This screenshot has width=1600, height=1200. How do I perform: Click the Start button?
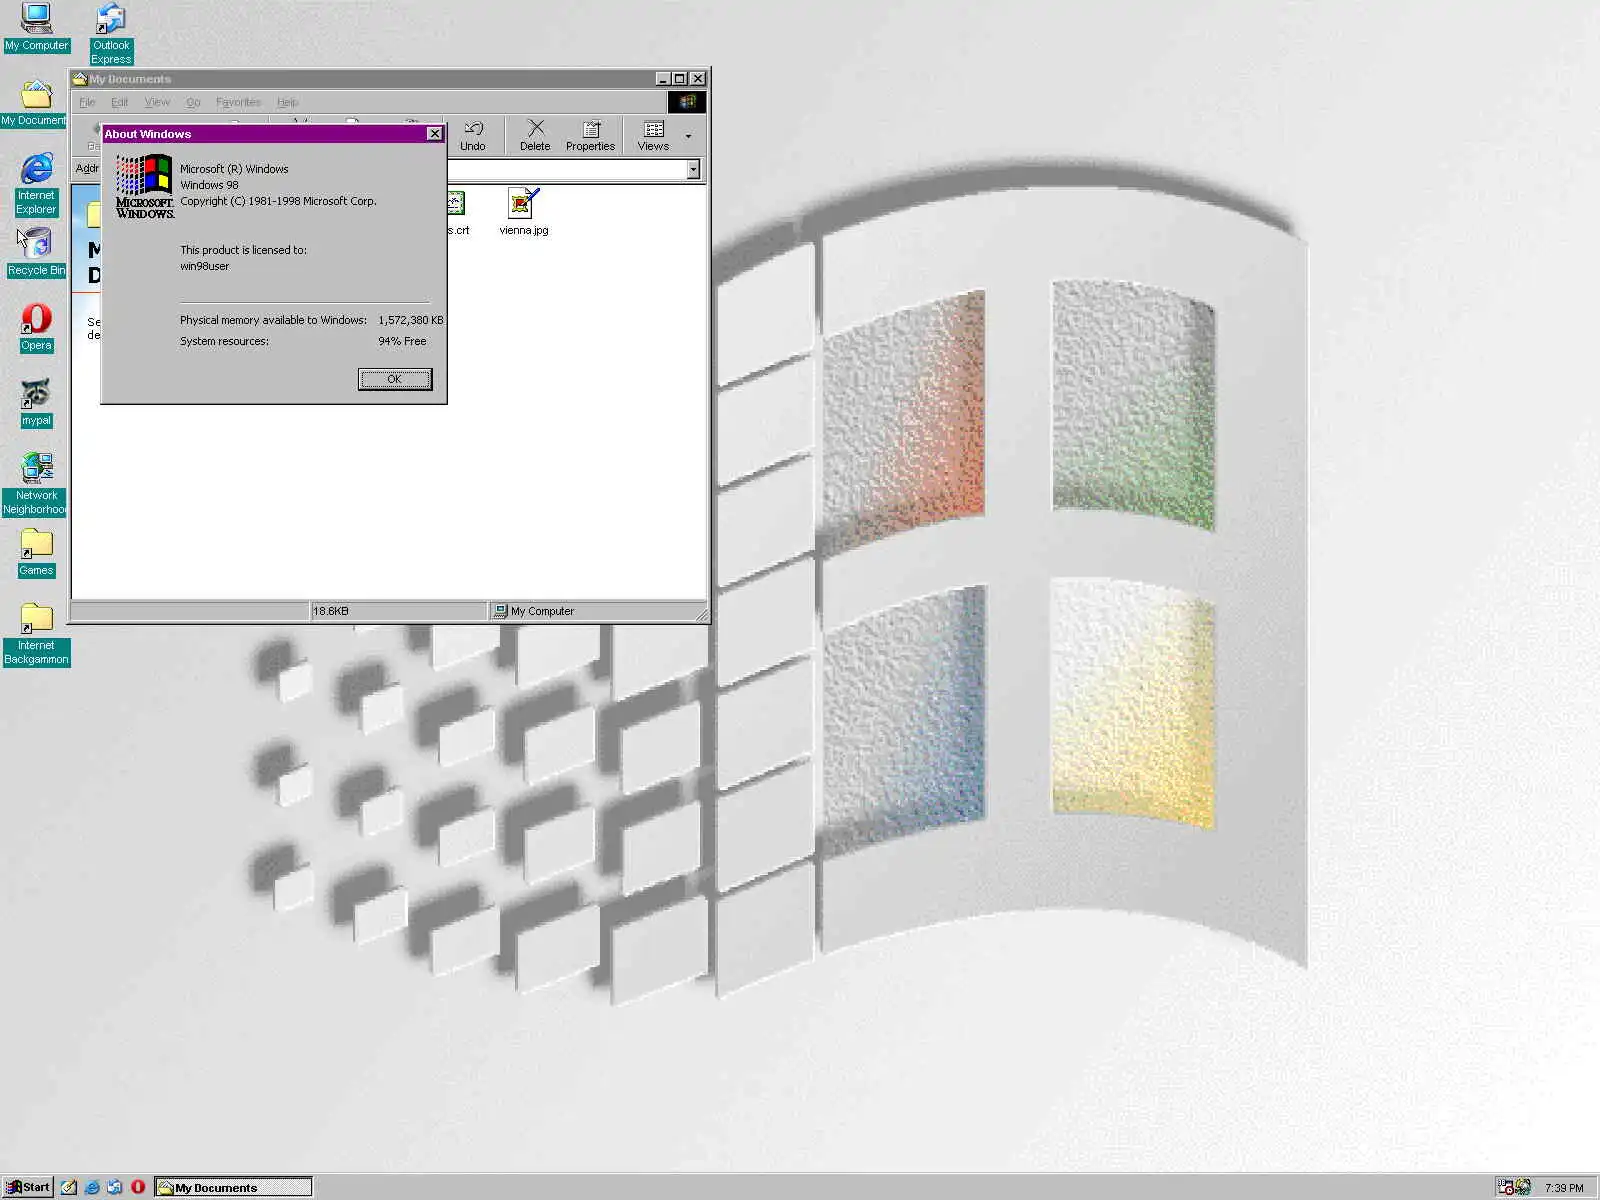(27, 1187)
